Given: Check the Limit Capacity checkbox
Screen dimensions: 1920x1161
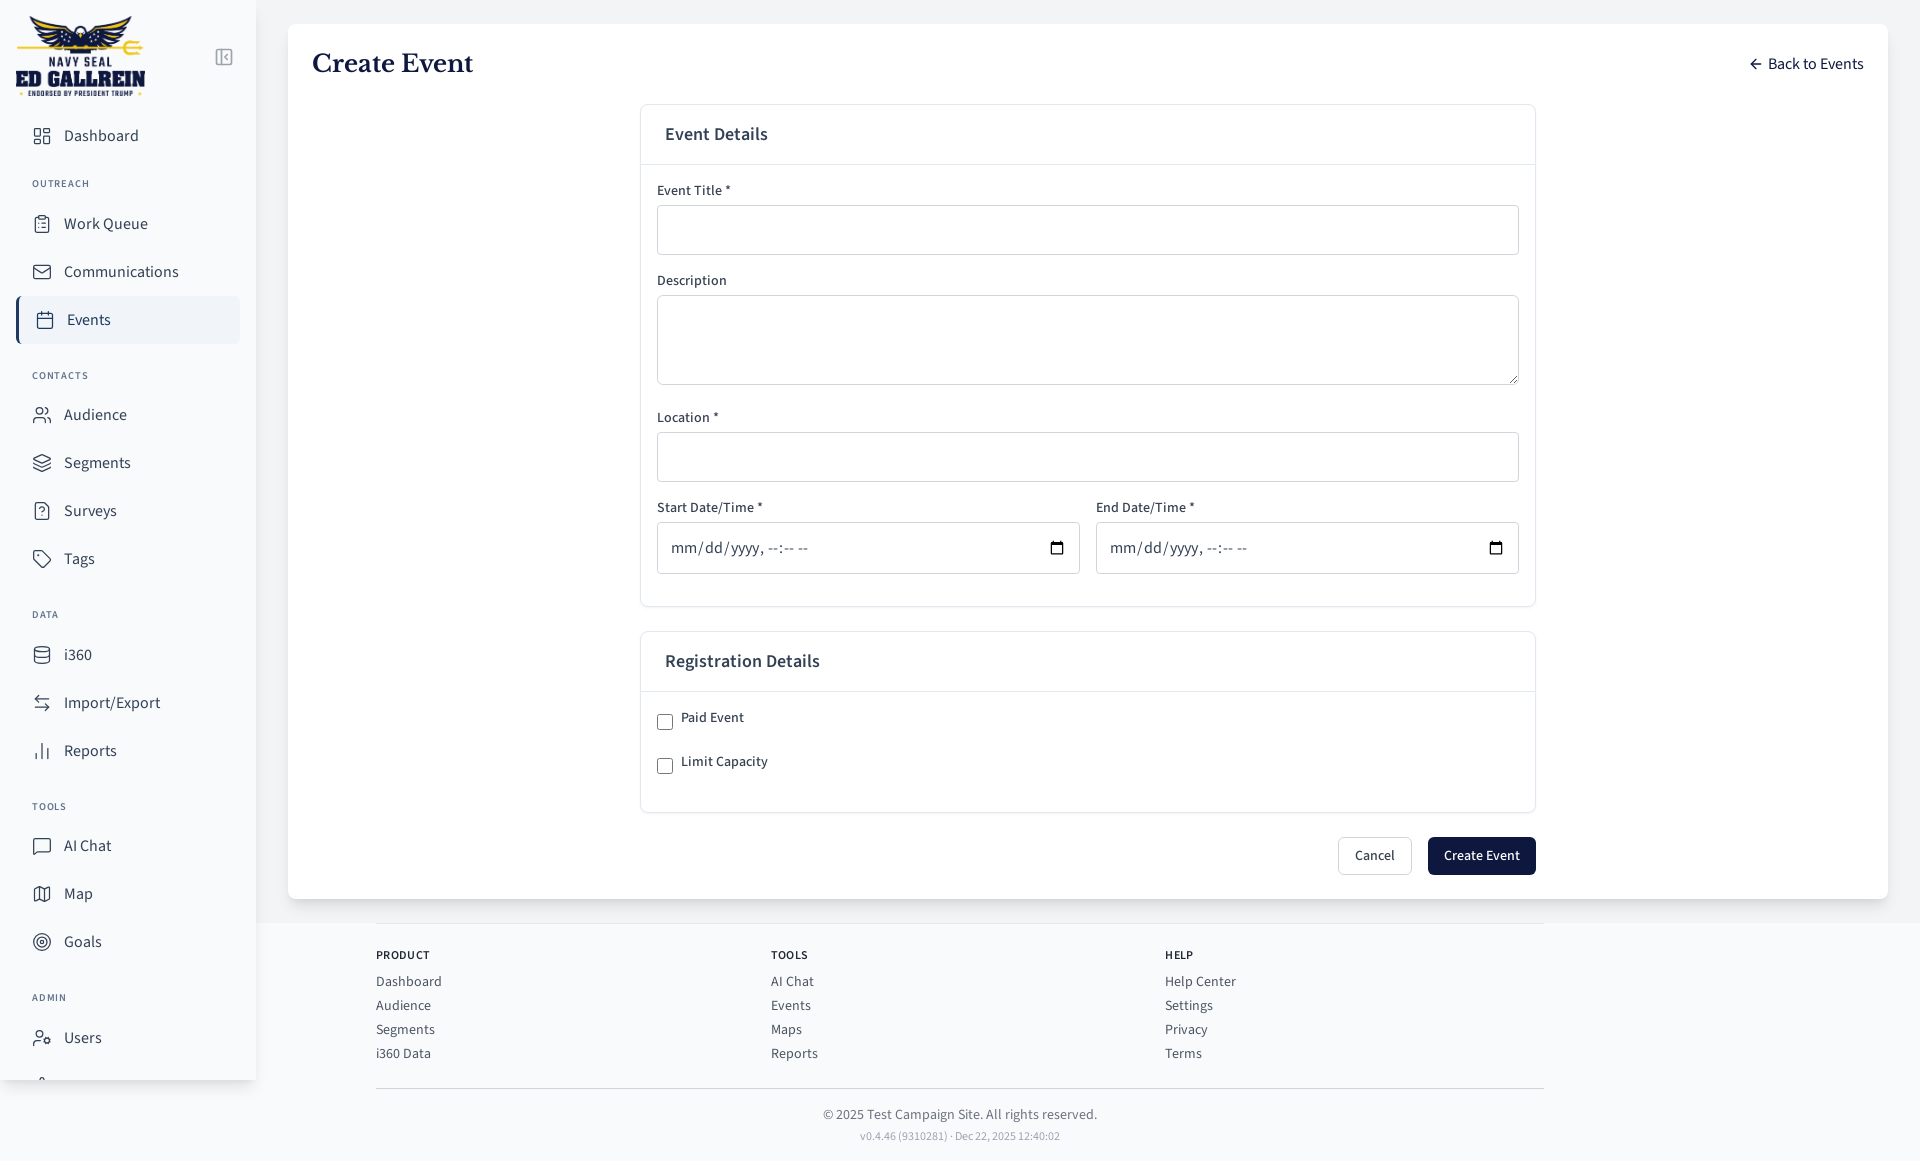Looking at the screenshot, I should (x=665, y=766).
